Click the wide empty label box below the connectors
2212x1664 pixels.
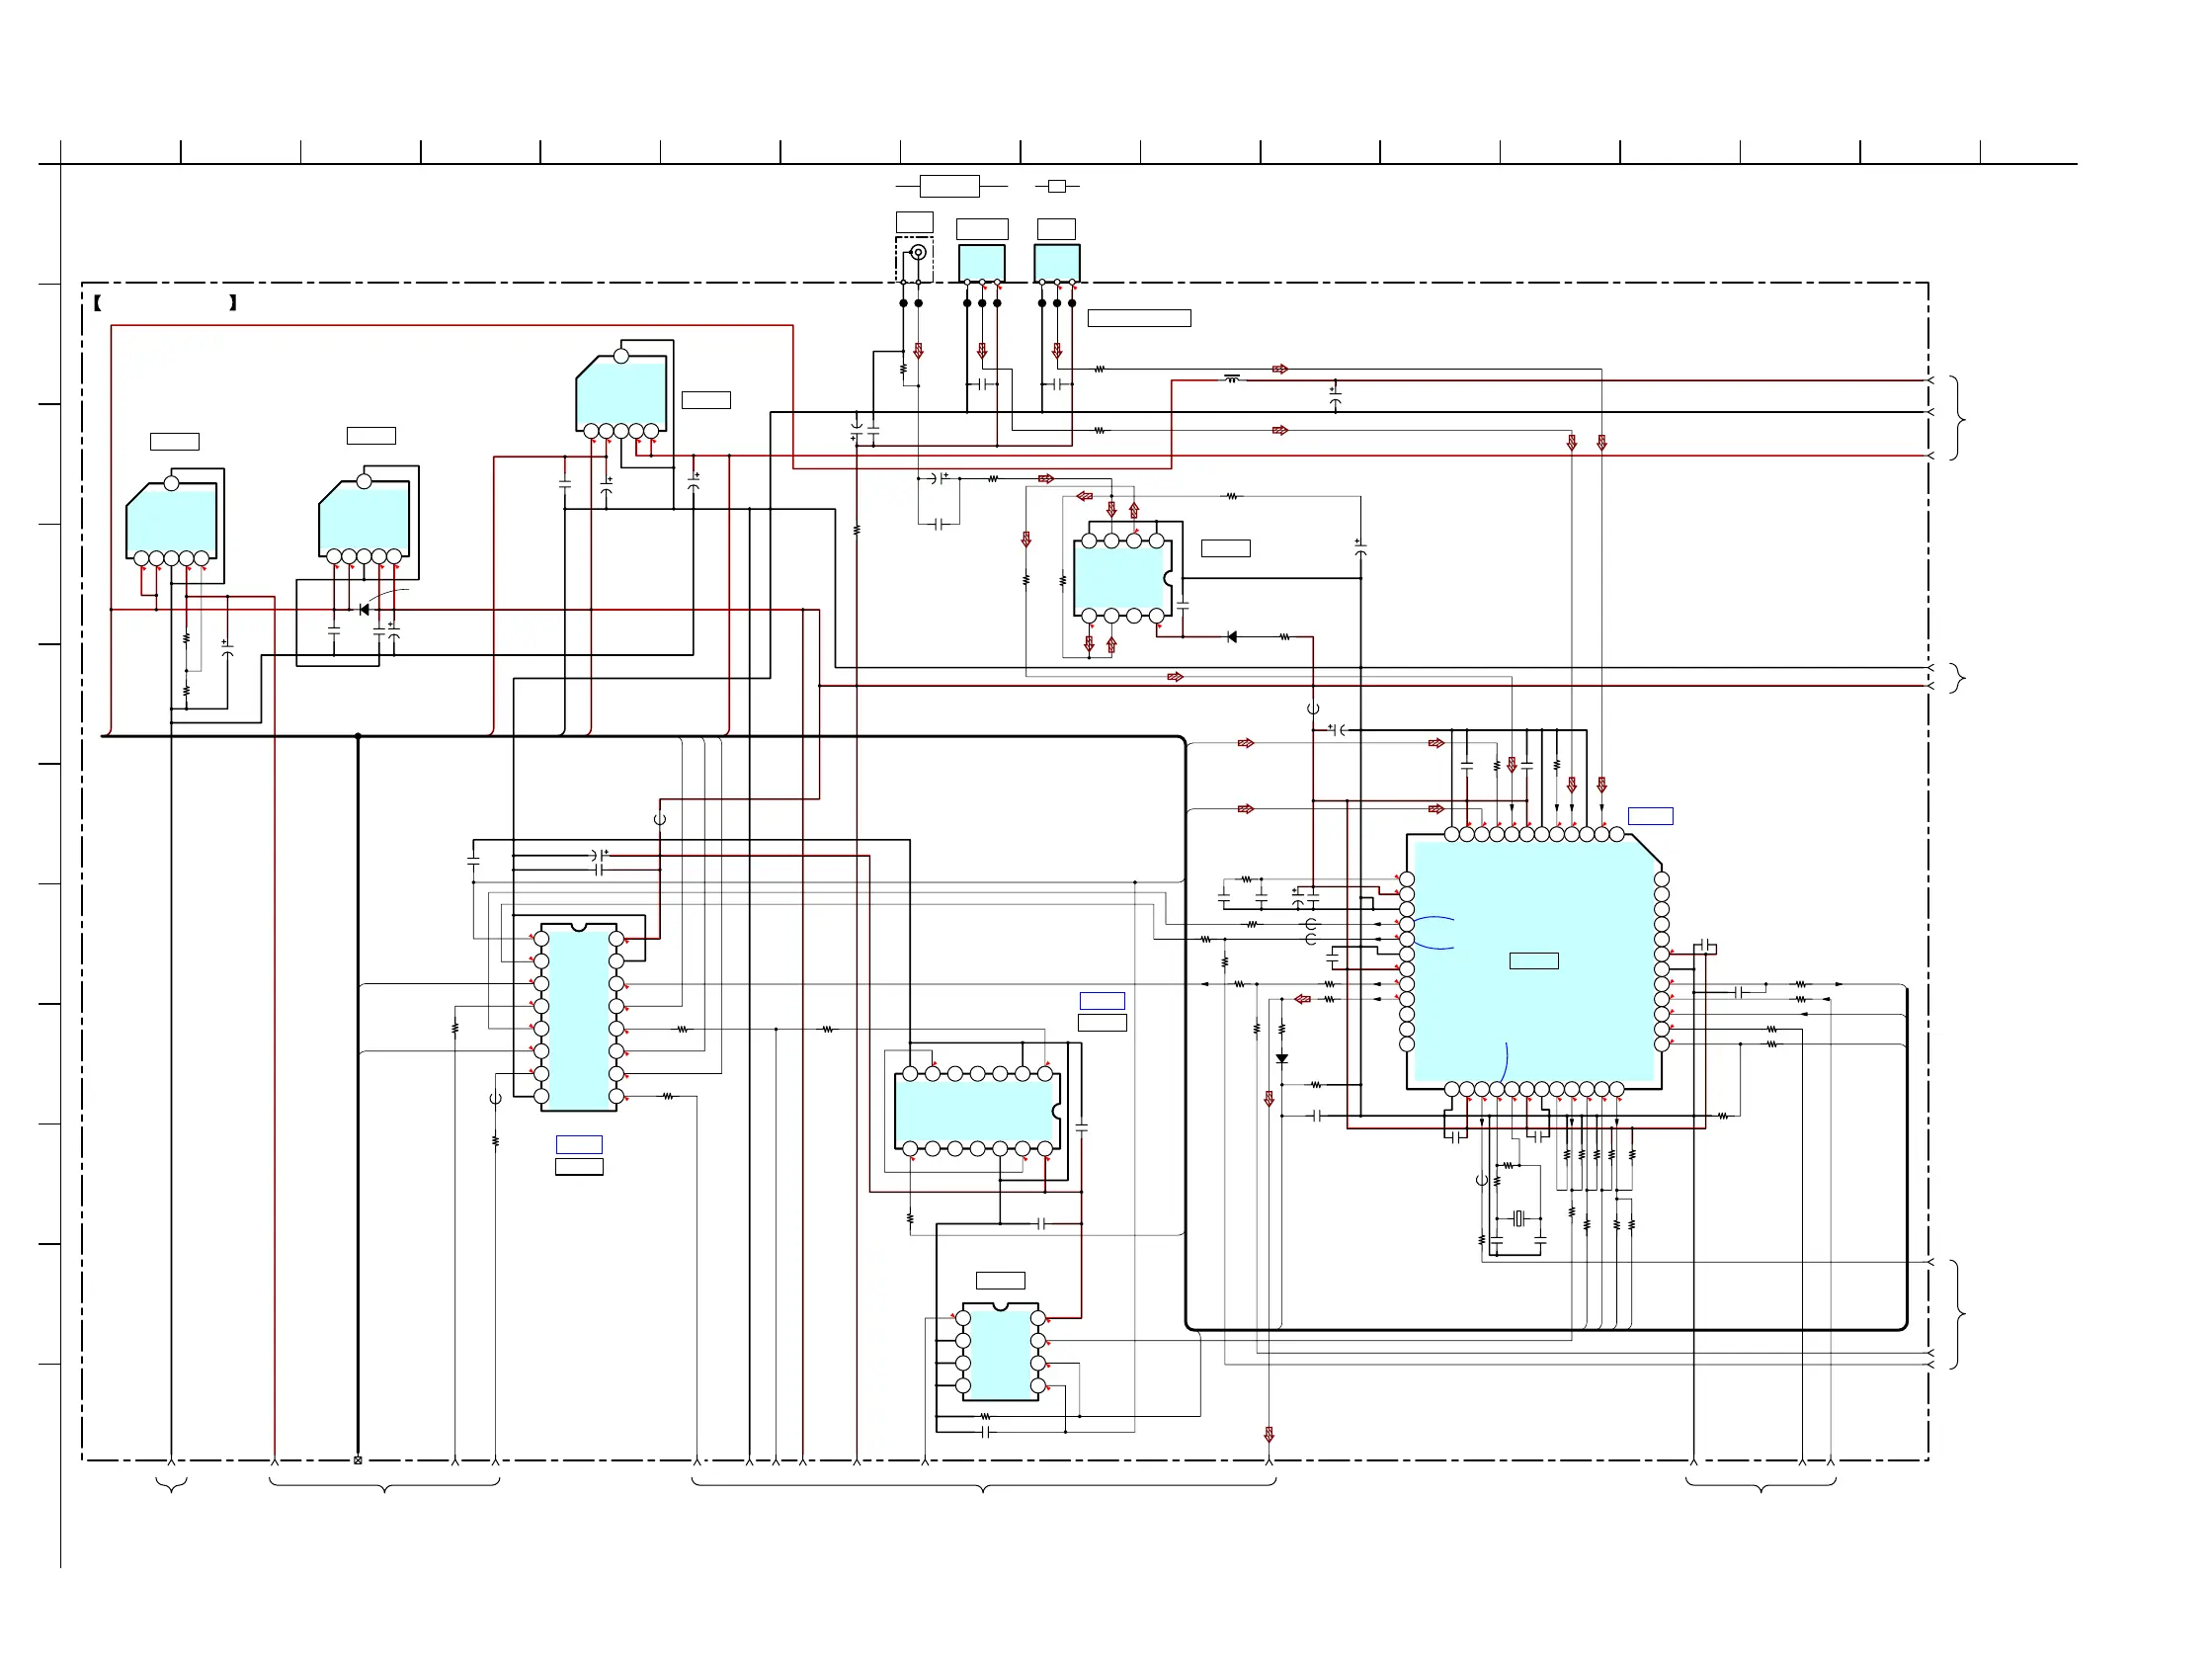coord(1139,318)
